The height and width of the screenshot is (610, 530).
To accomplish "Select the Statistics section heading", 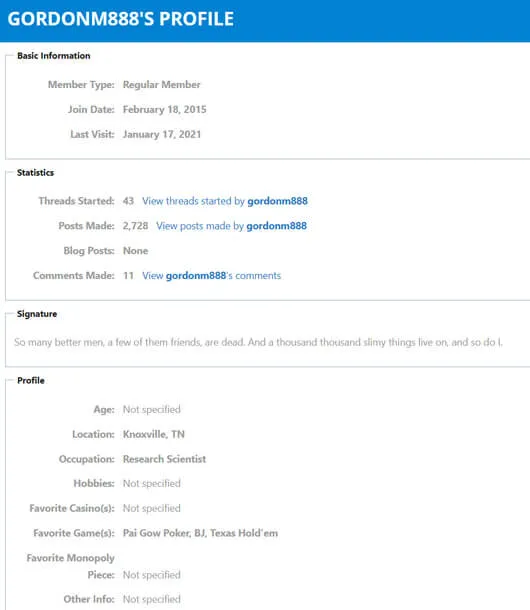I will tap(35, 173).
